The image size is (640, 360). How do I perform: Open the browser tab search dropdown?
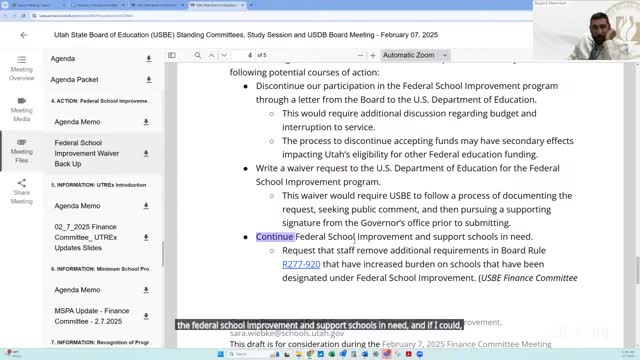tap(5, 5)
